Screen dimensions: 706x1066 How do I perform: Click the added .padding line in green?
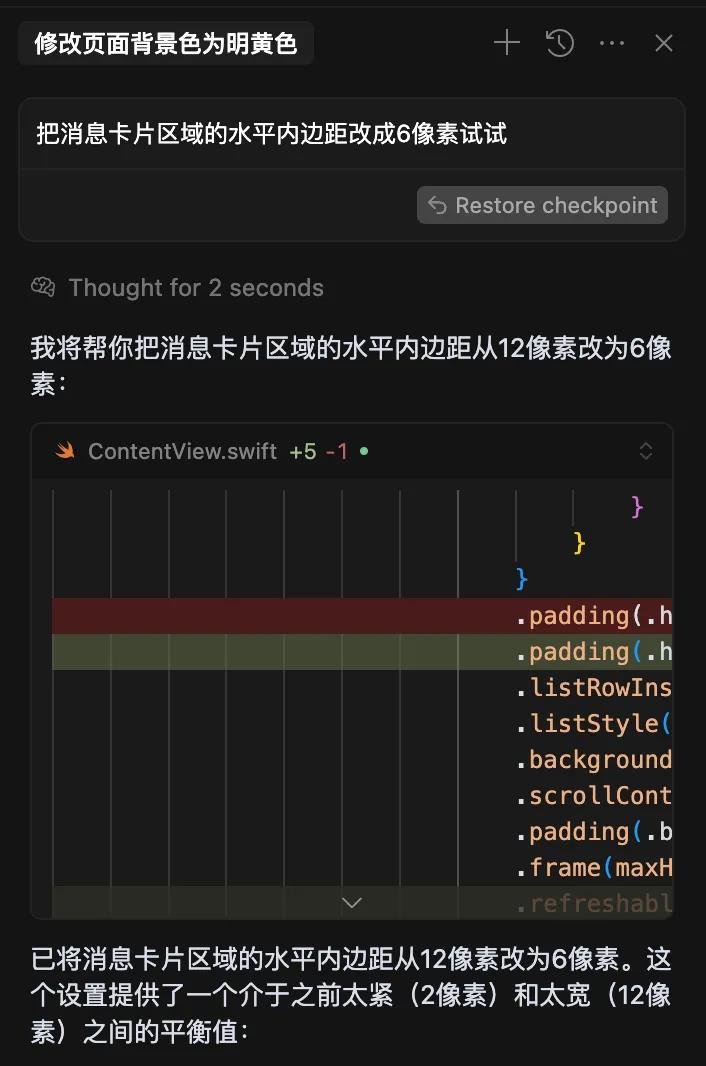[363, 652]
